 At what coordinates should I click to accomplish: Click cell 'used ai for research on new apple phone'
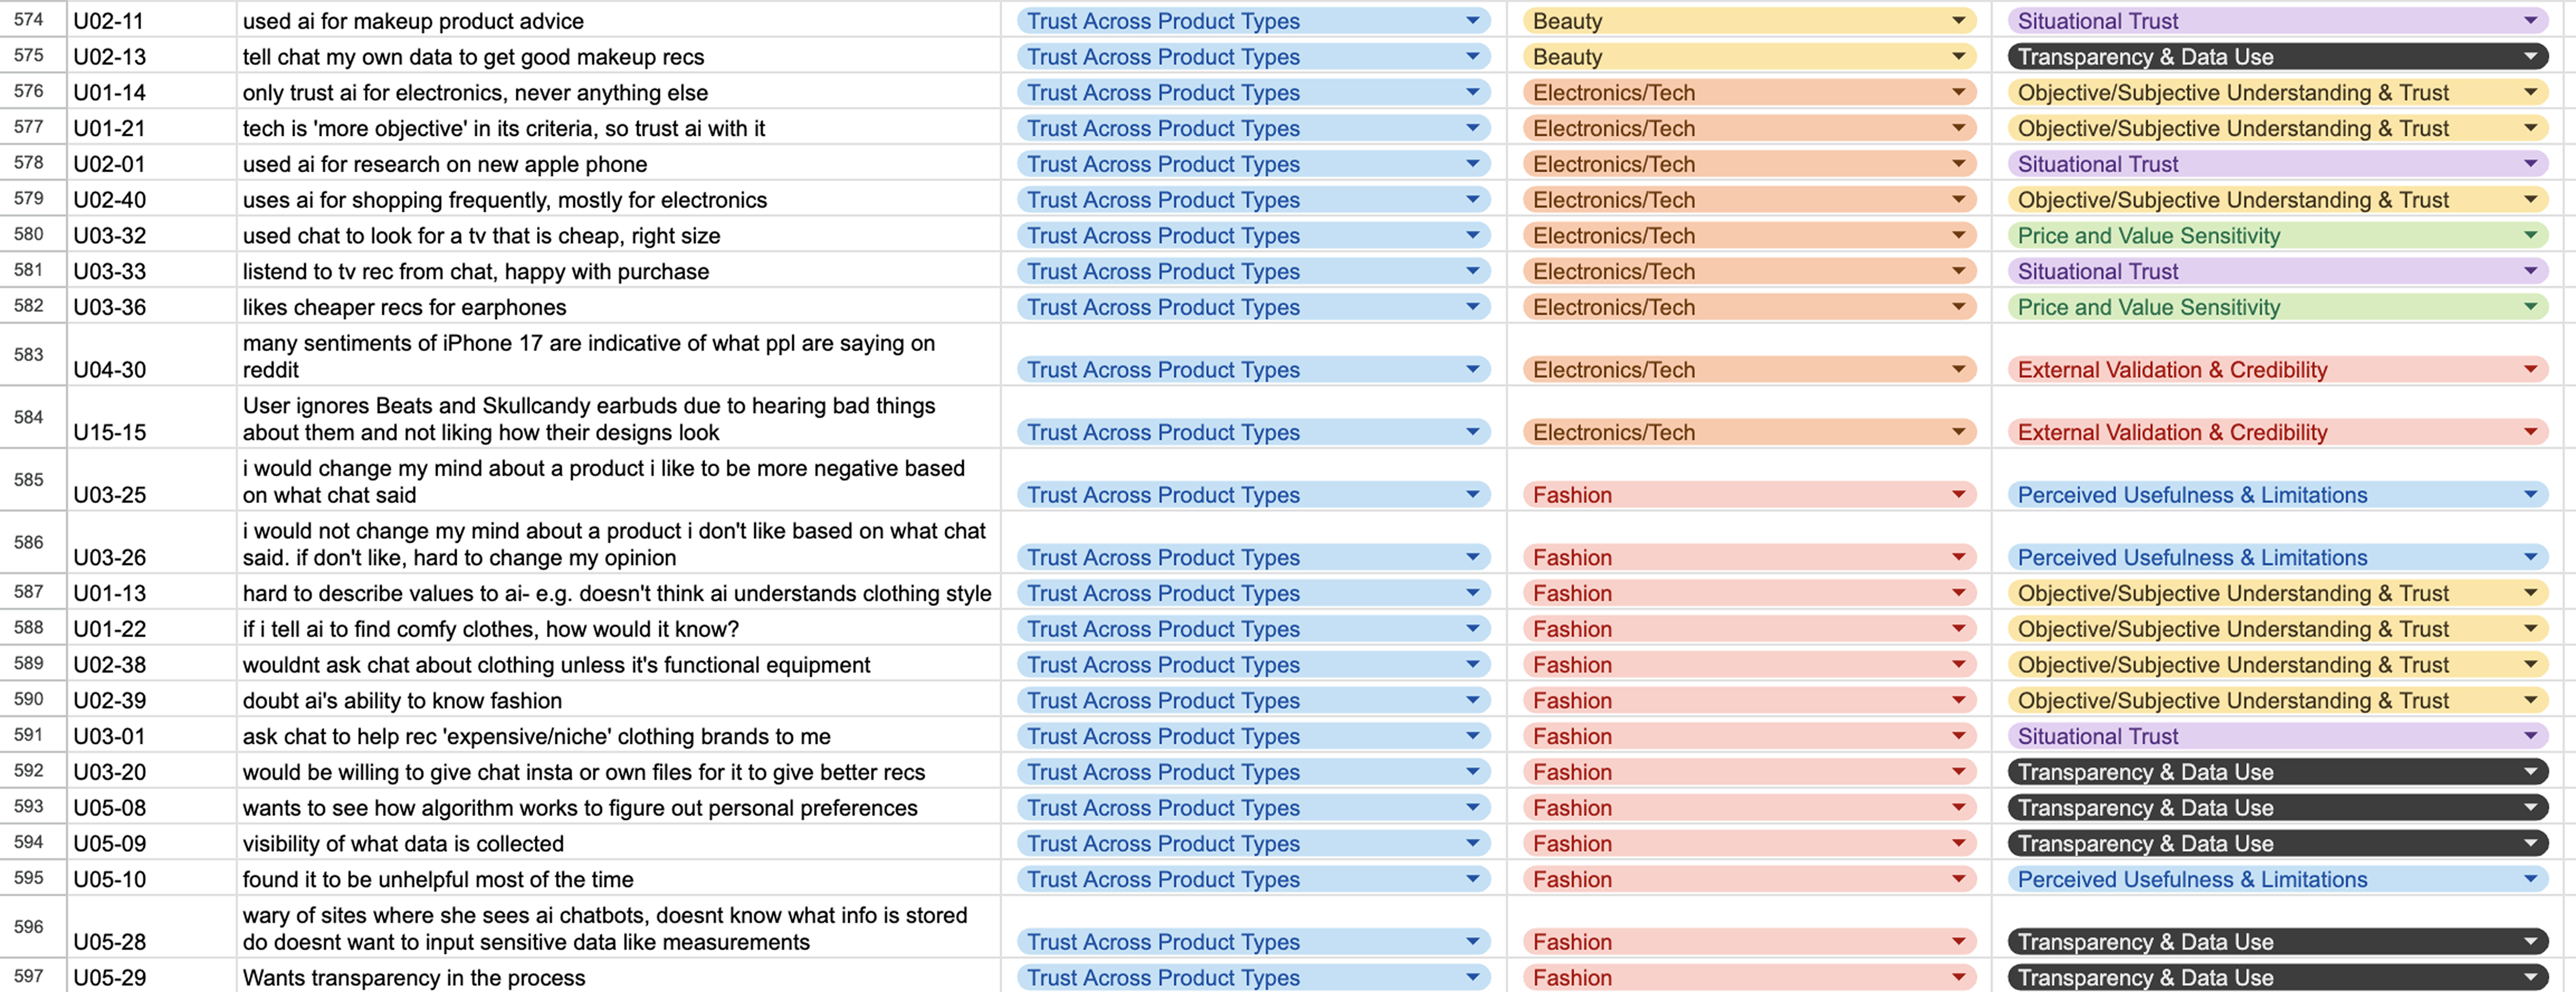(x=617, y=164)
